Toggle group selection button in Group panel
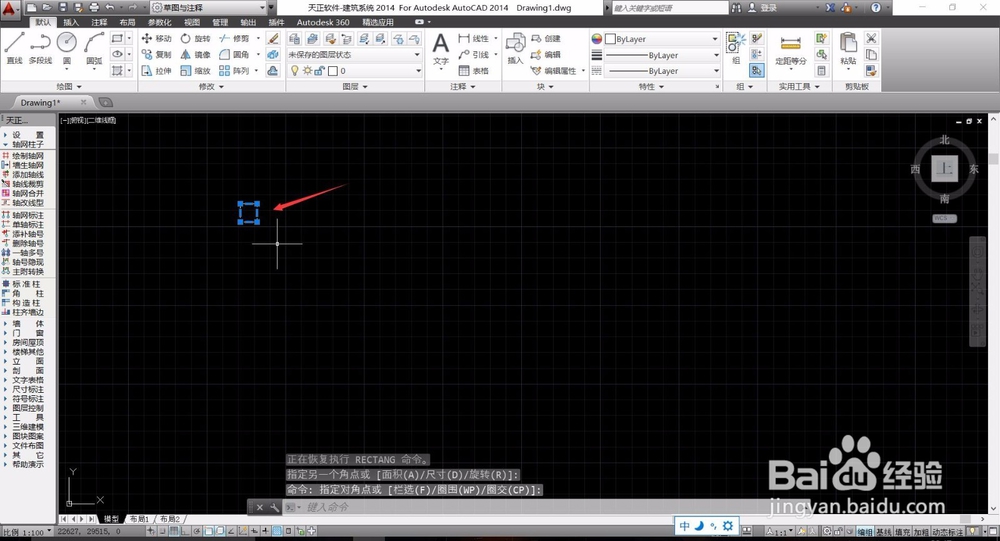 coord(756,70)
